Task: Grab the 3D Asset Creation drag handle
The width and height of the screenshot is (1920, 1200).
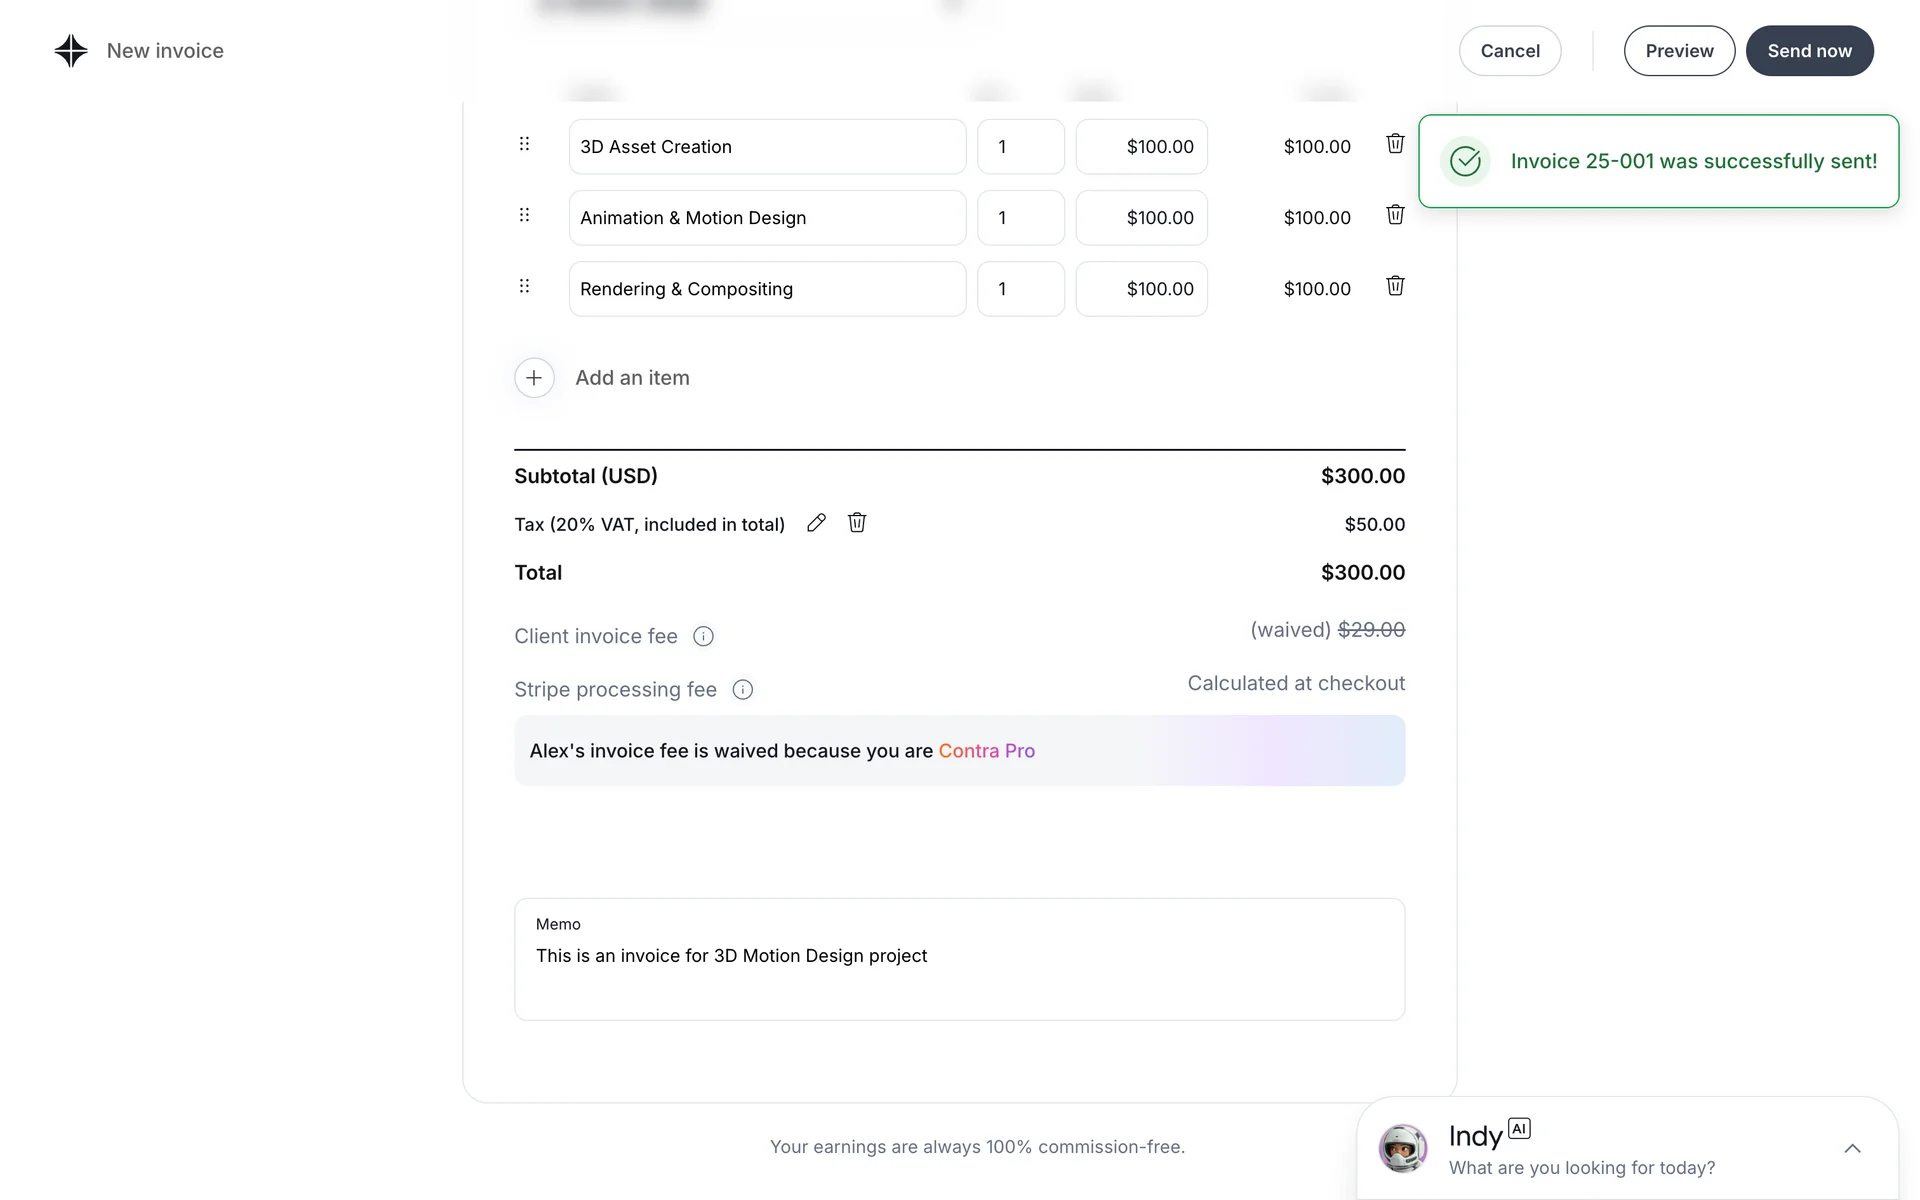Action: 524,144
